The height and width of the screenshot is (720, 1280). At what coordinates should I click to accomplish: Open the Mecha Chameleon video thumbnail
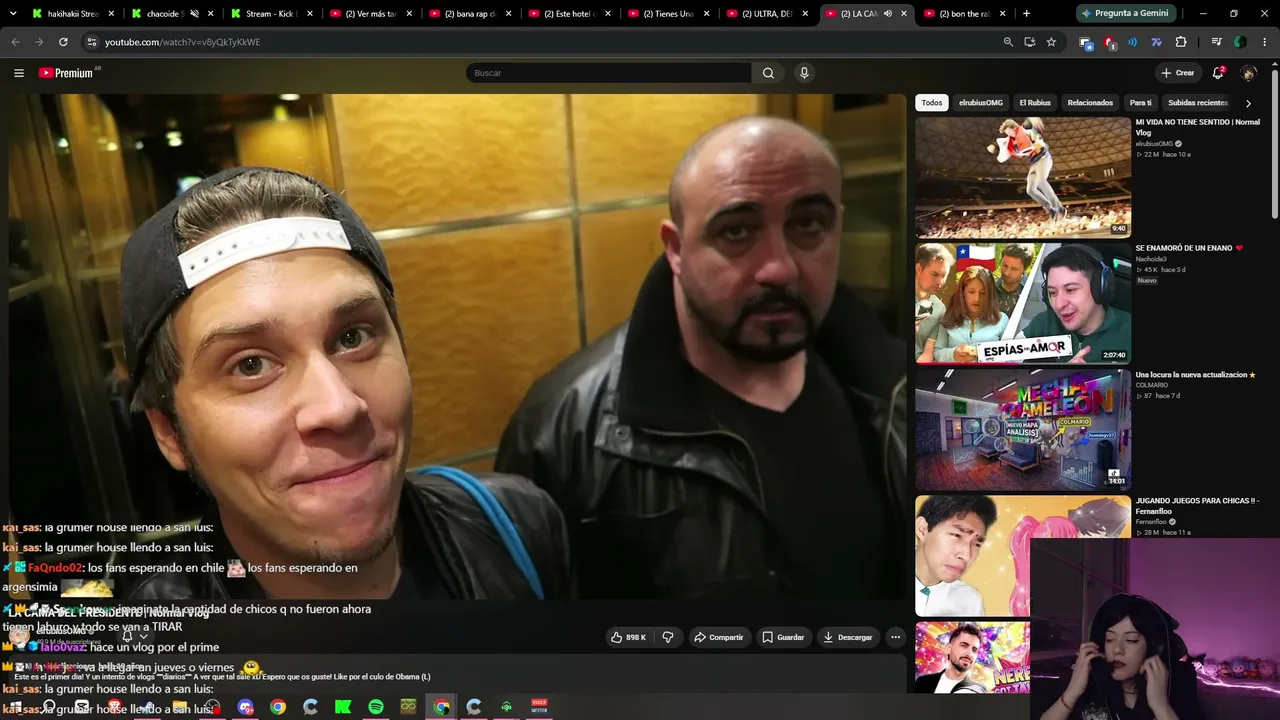point(1023,429)
